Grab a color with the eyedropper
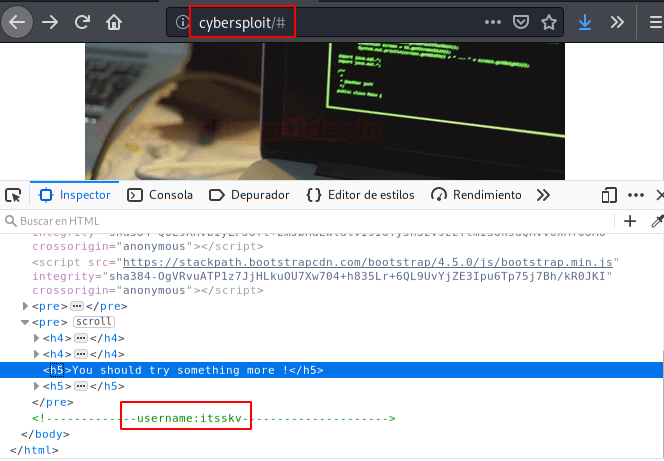 click(657, 221)
